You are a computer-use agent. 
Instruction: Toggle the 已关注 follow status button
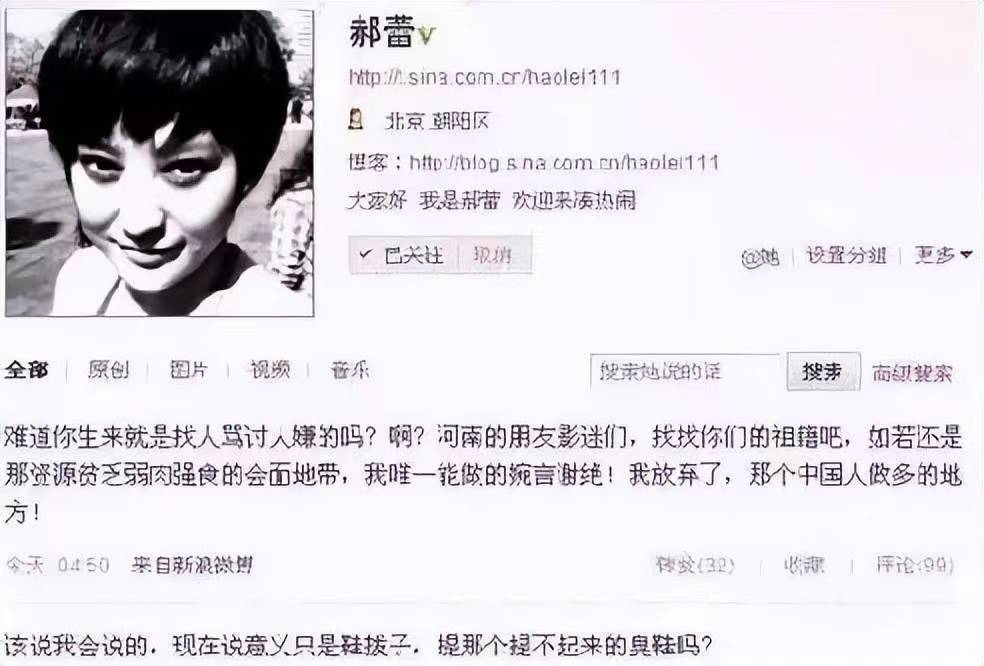pos(402,255)
